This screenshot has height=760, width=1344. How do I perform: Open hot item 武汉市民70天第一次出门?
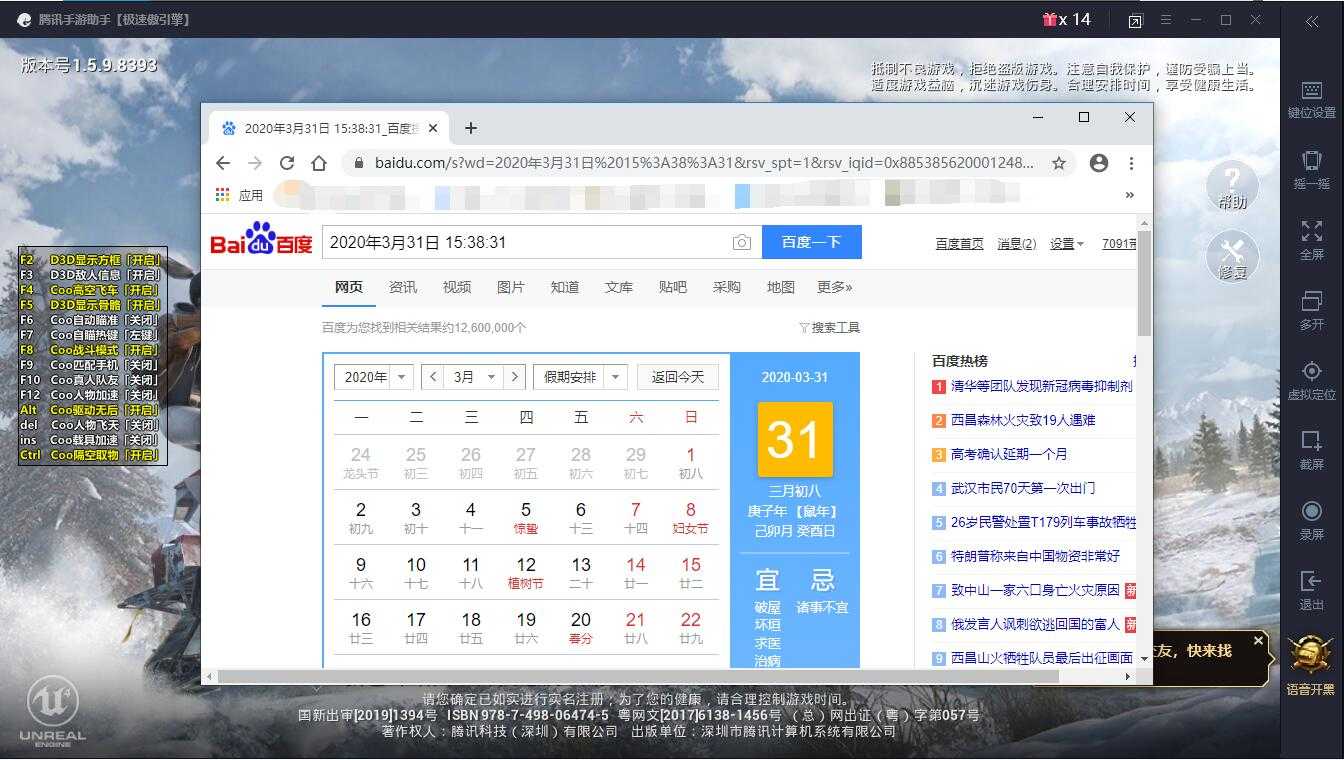click(x=1023, y=488)
